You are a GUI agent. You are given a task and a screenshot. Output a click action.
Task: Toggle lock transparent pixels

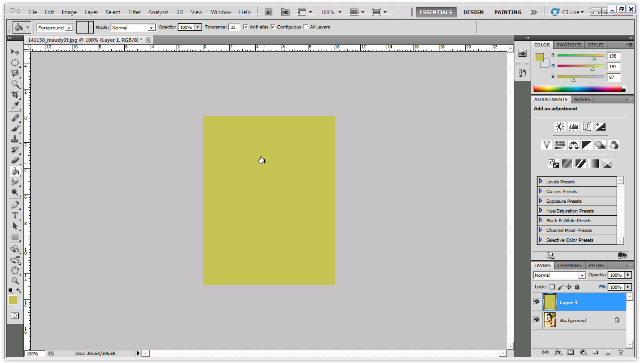tap(552, 287)
